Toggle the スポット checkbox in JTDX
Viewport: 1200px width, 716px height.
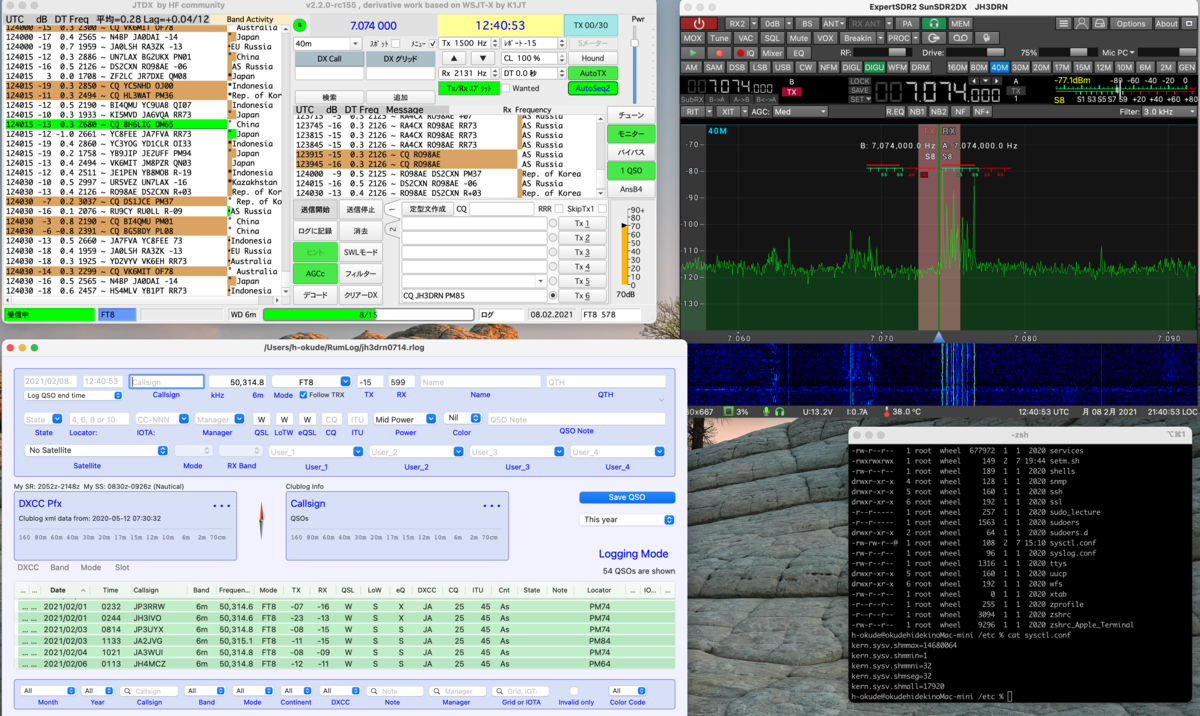(396, 43)
